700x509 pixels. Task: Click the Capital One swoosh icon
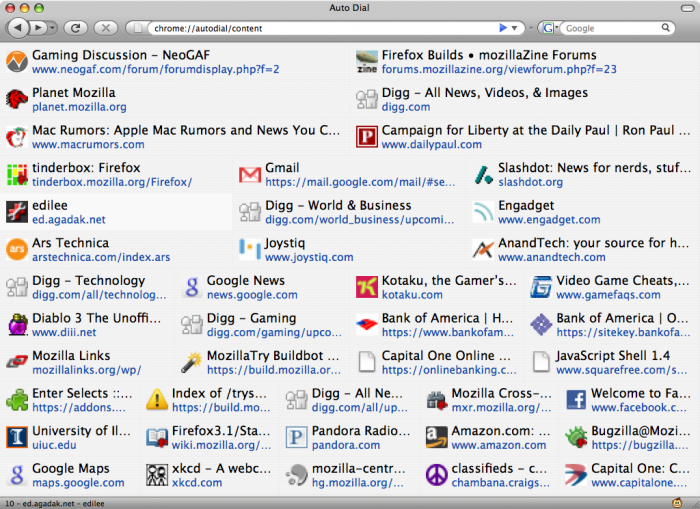coord(576,475)
